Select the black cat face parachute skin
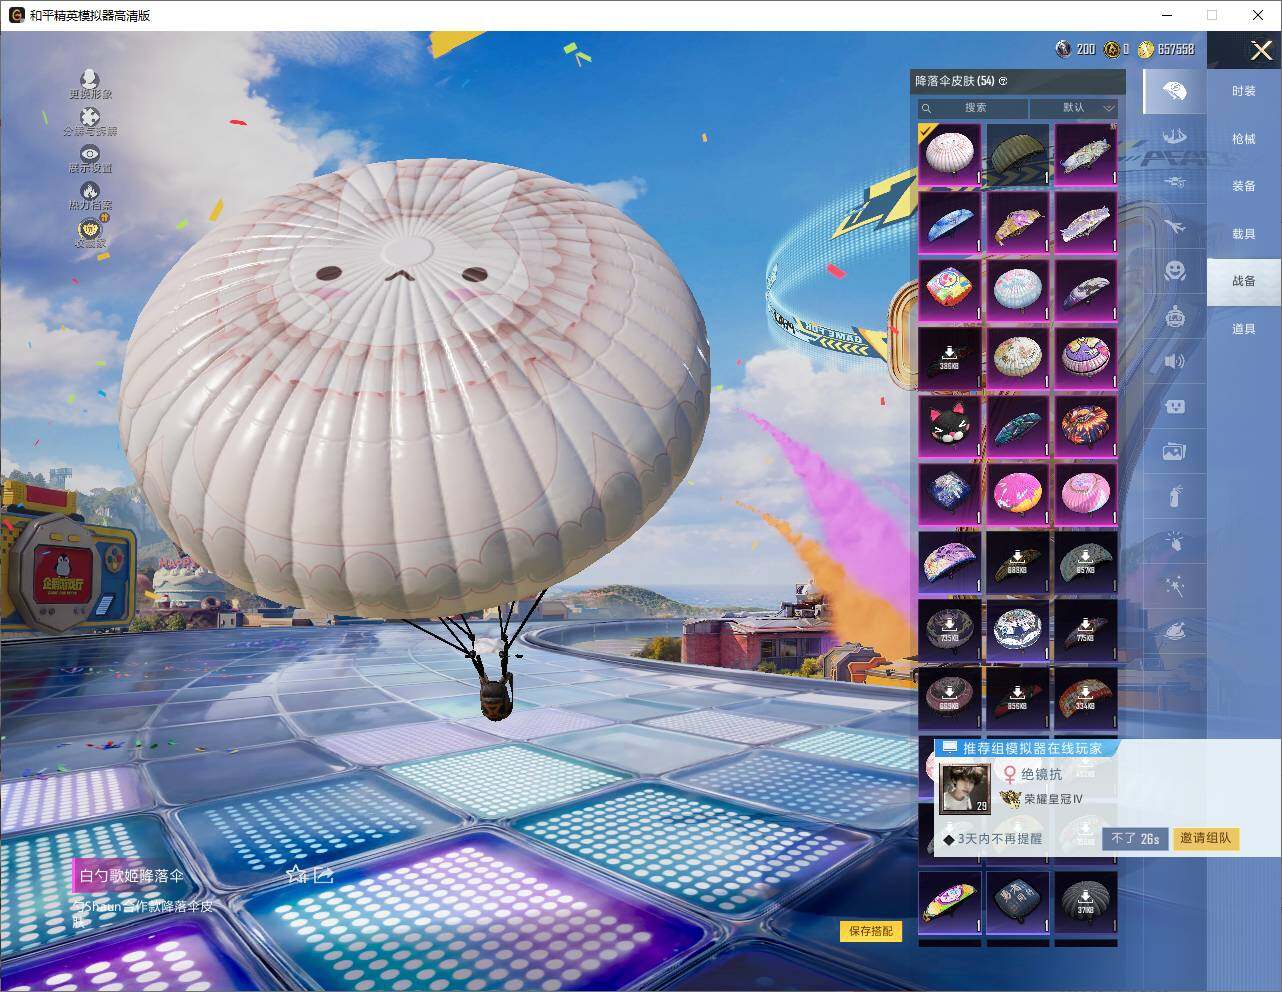The height and width of the screenshot is (992, 1282). click(950, 425)
